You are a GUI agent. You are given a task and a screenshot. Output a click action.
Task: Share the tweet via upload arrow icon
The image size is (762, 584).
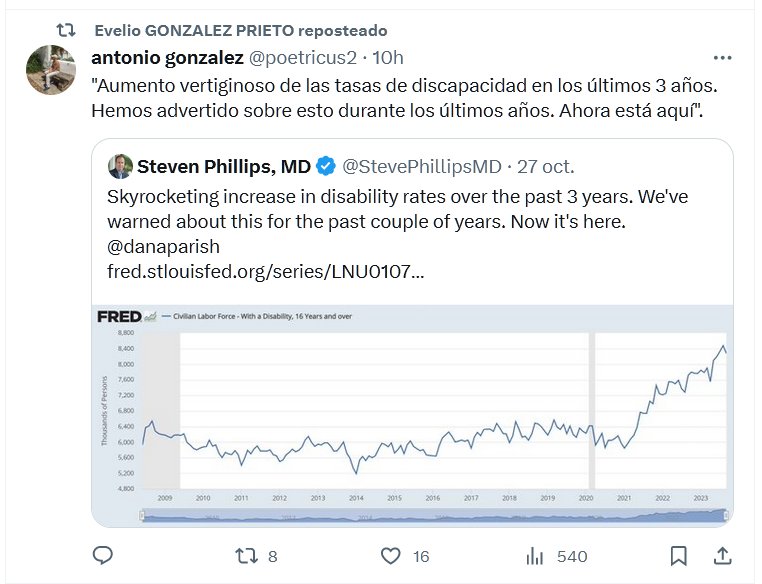pos(721,555)
